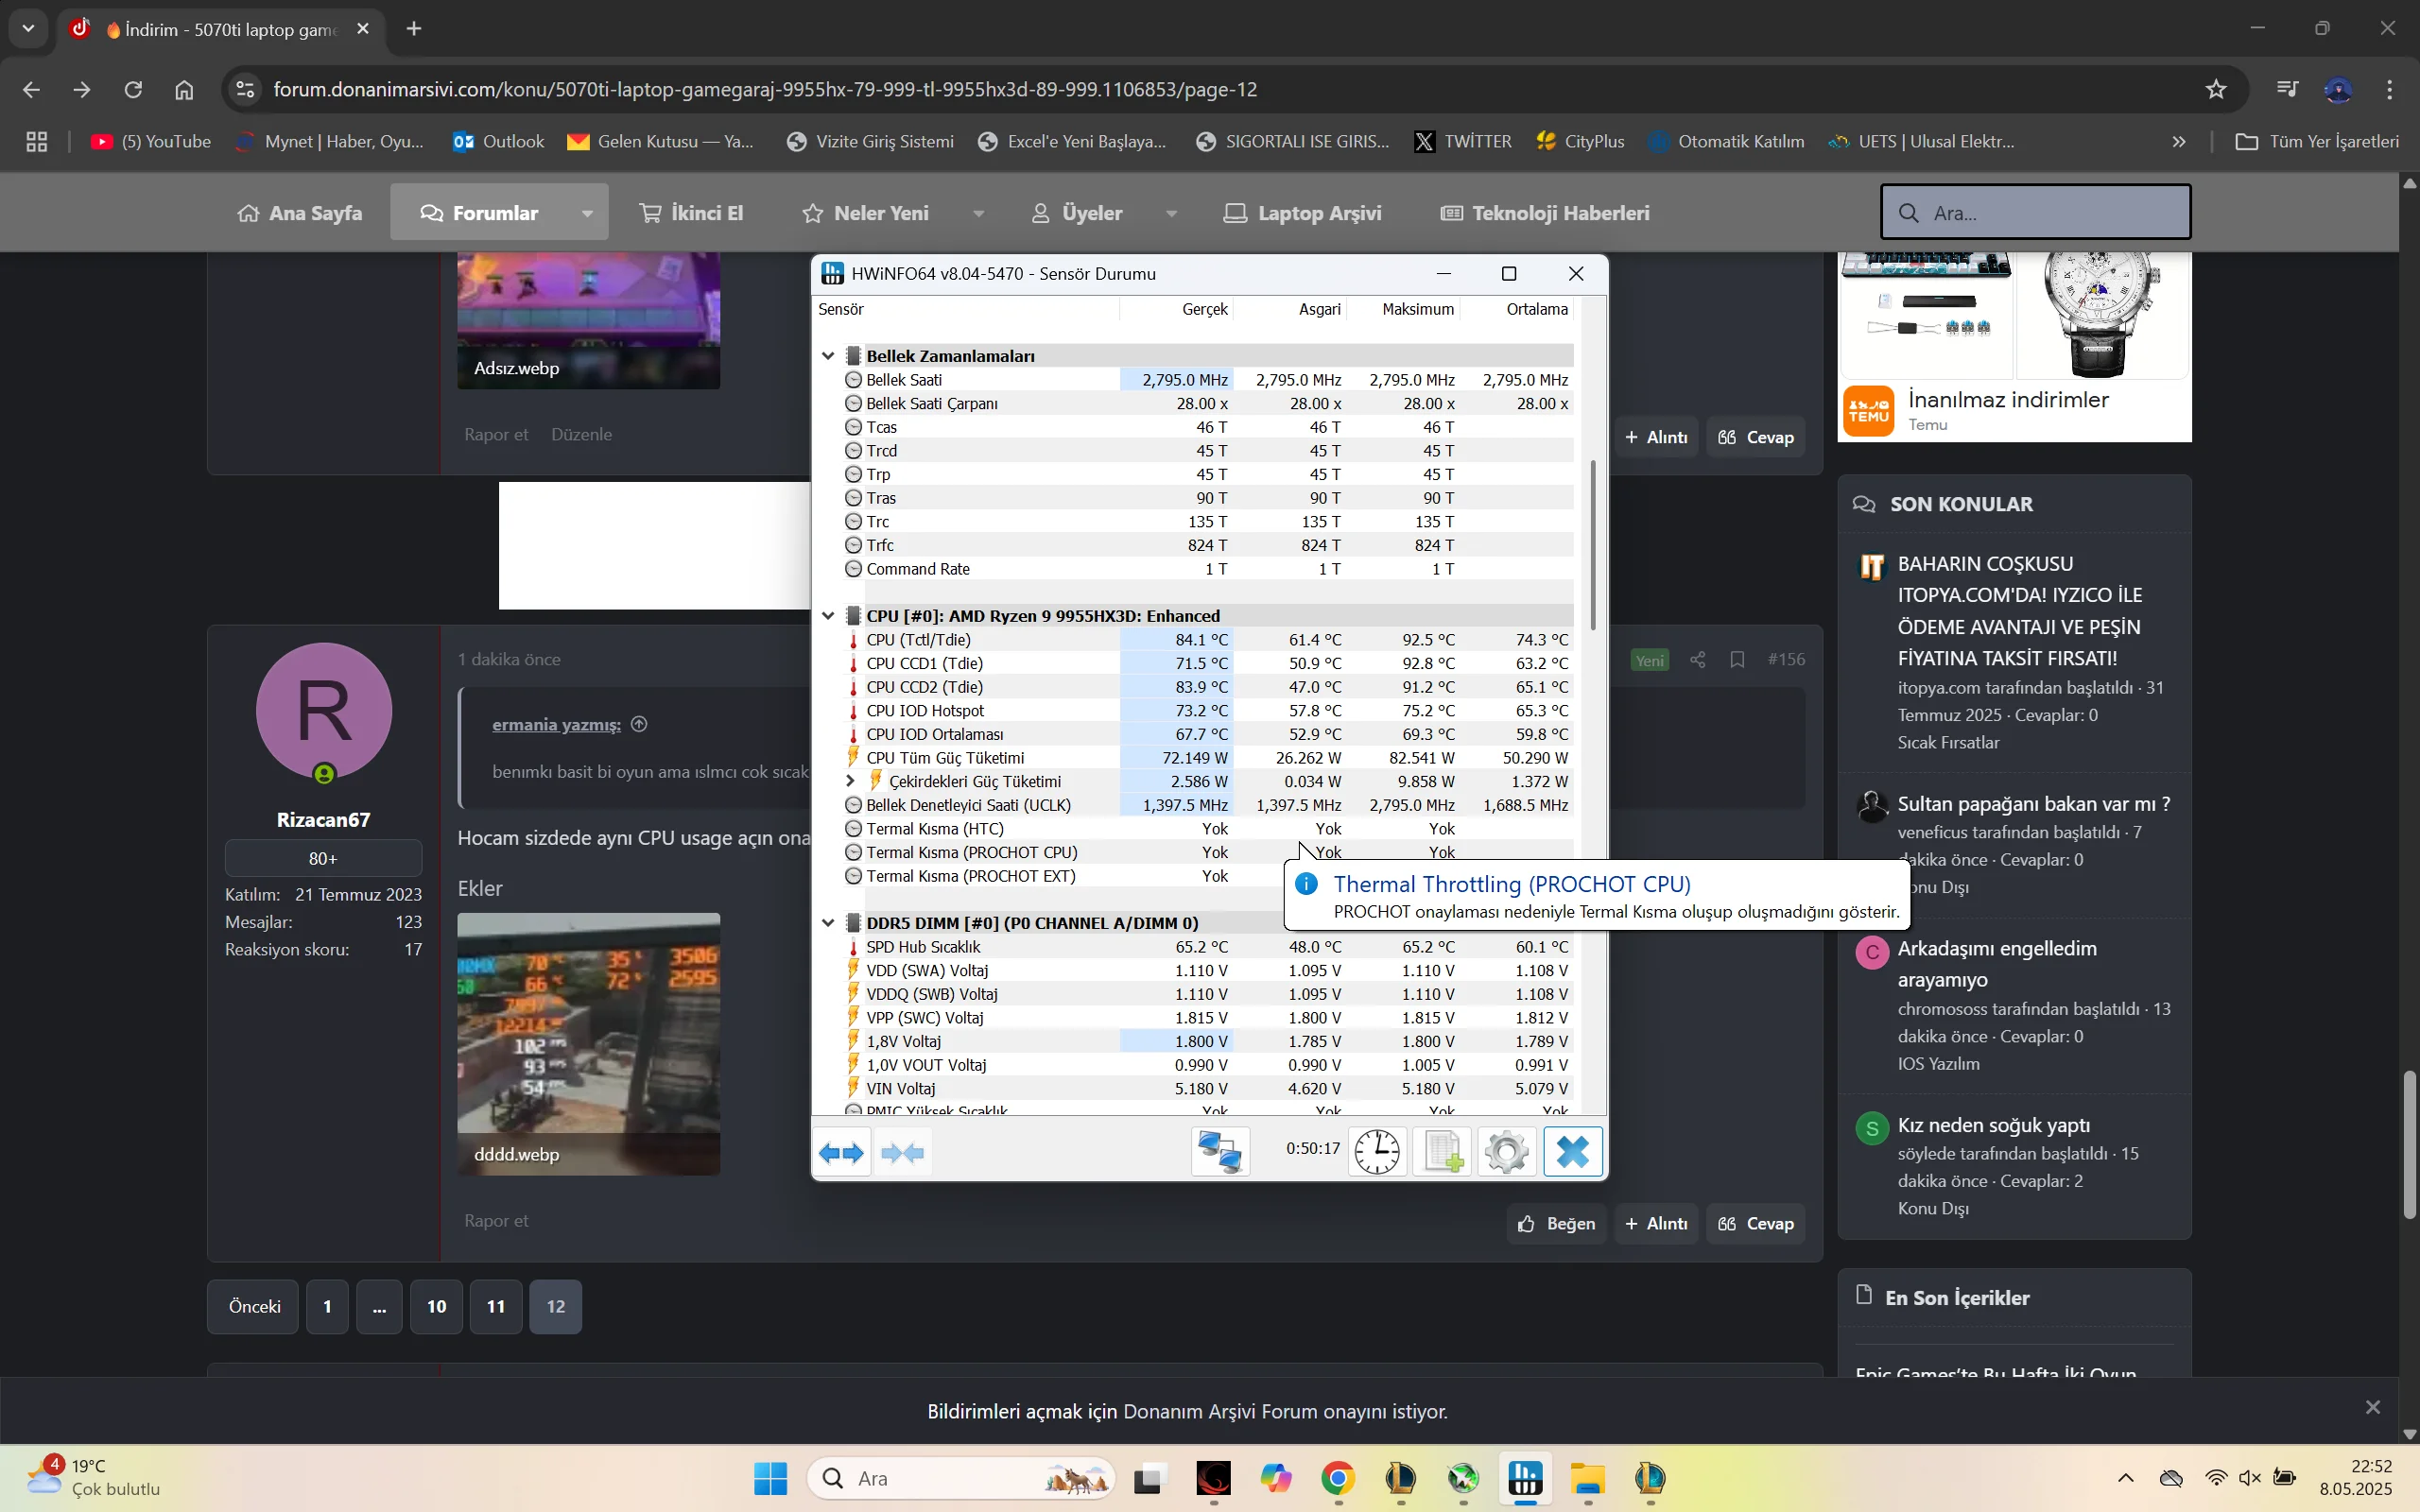Click the HWiNFO clock reset timer icon

click(1377, 1152)
